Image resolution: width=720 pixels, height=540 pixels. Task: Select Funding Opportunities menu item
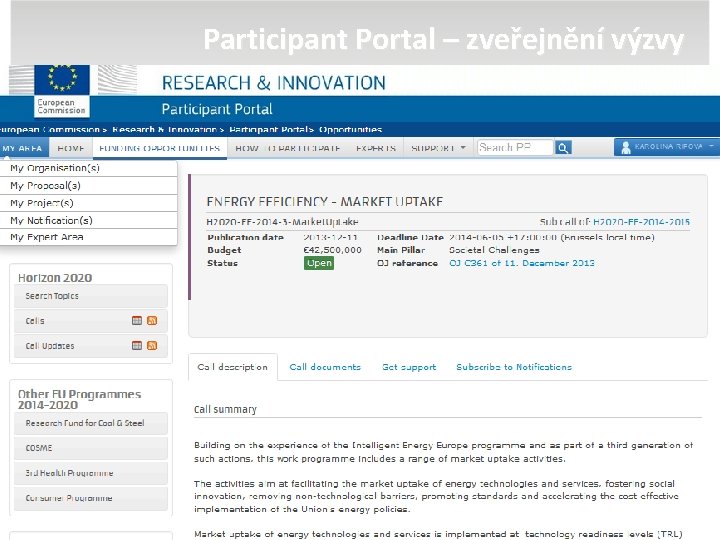pos(160,148)
